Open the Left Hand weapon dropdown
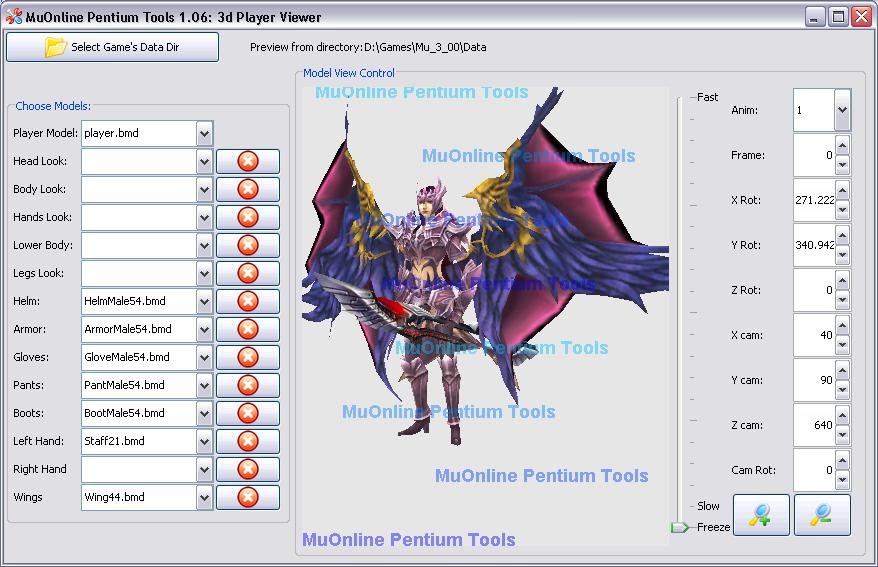The height and width of the screenshot is (567, 878). pos(204,441)
